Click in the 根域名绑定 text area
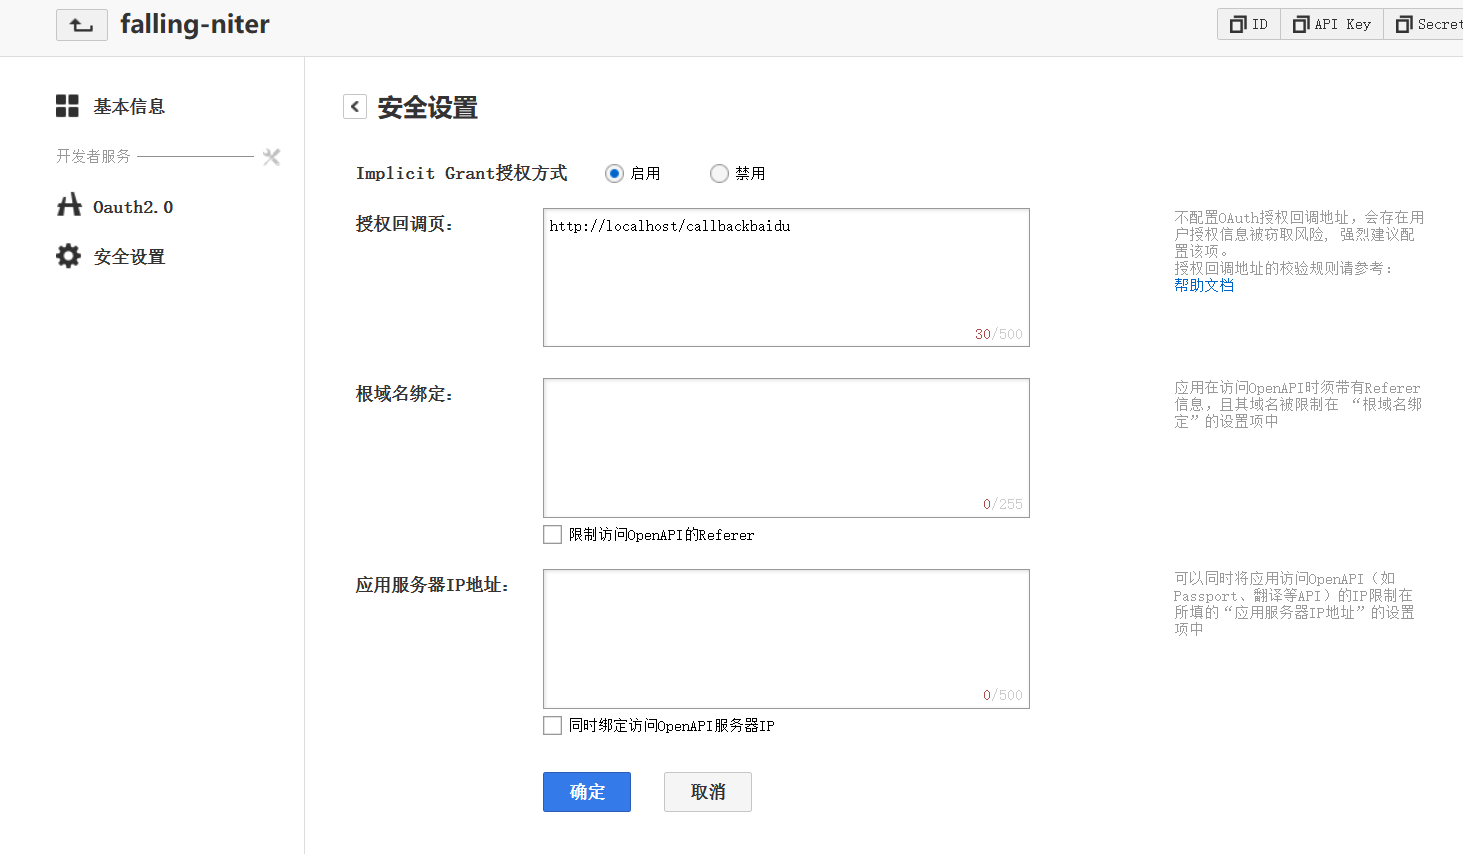Image resolution: width=1463 pixels, height=854 pixels. click(x=786, y=447)
